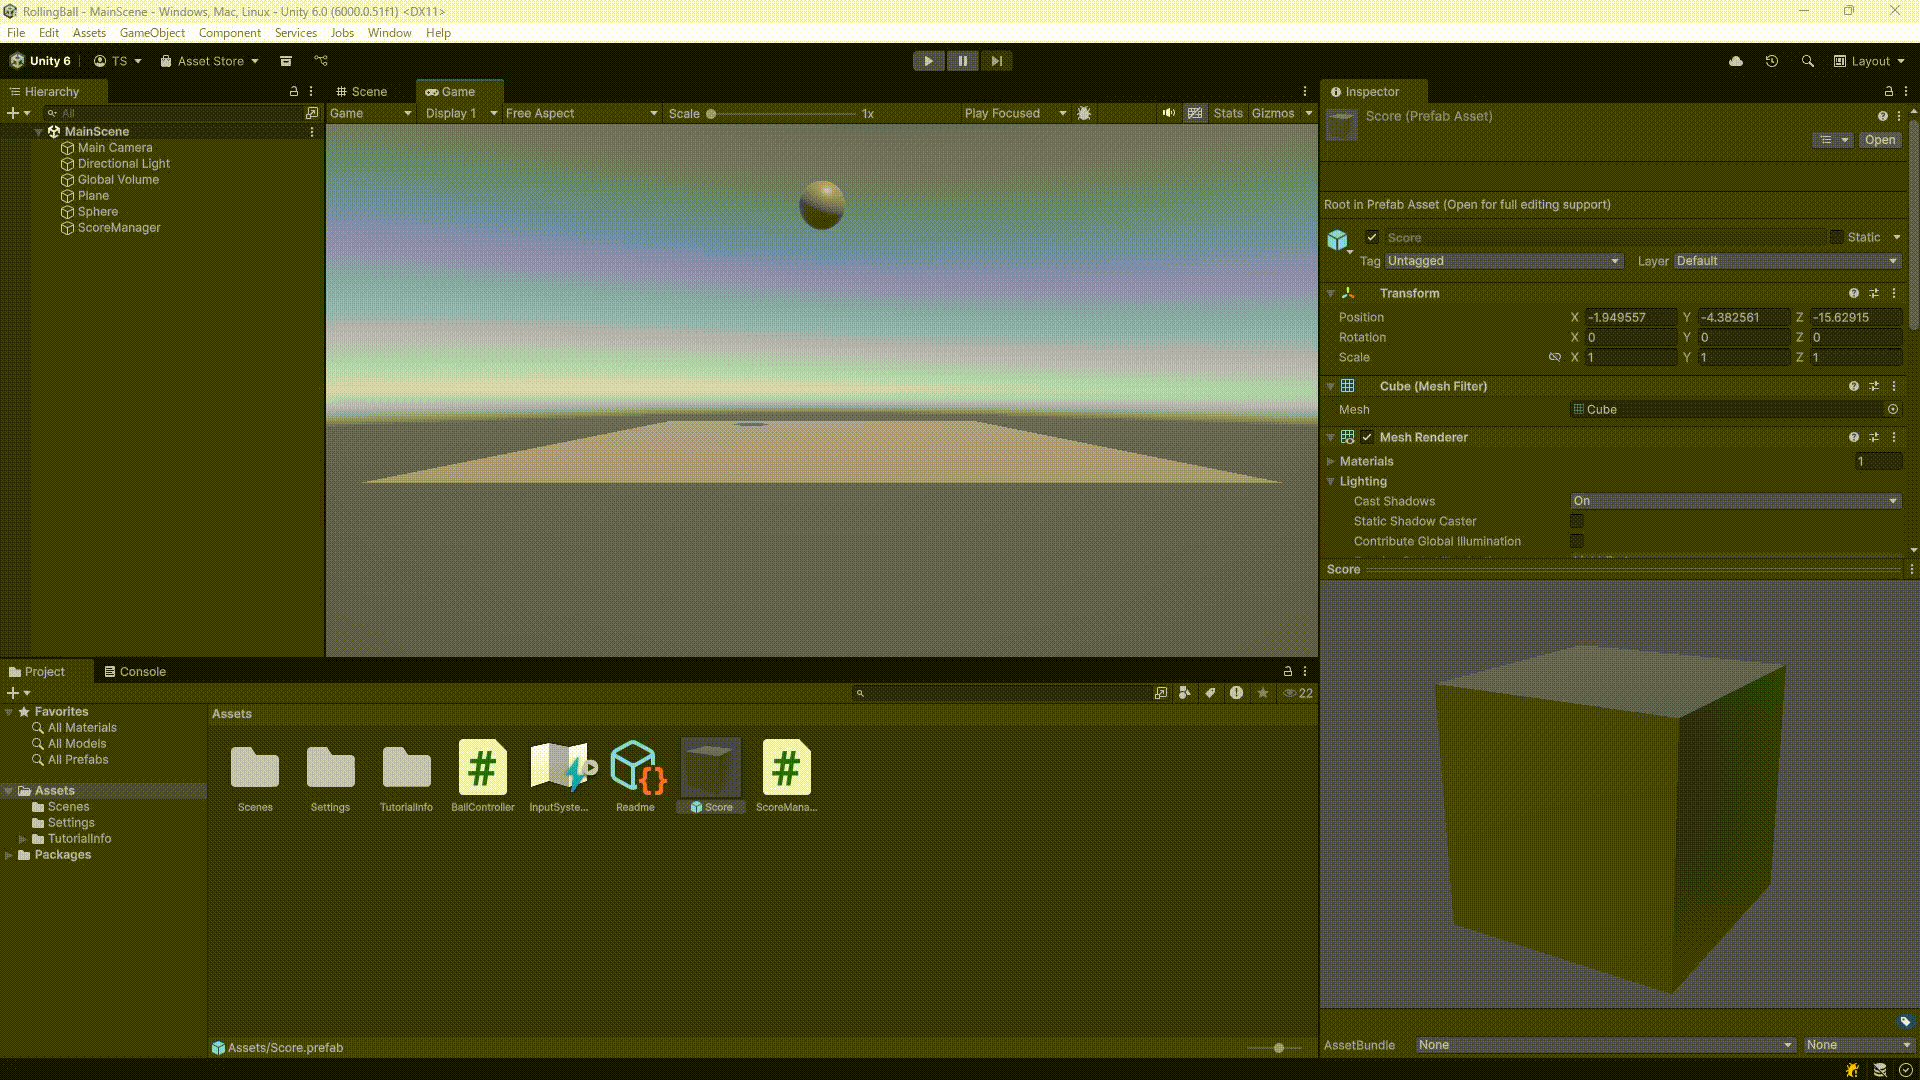This screenshot has height=1080, width=1920.
Task: Toggle Static Shadow Caster checkbox
Action: coord(1577,521)
